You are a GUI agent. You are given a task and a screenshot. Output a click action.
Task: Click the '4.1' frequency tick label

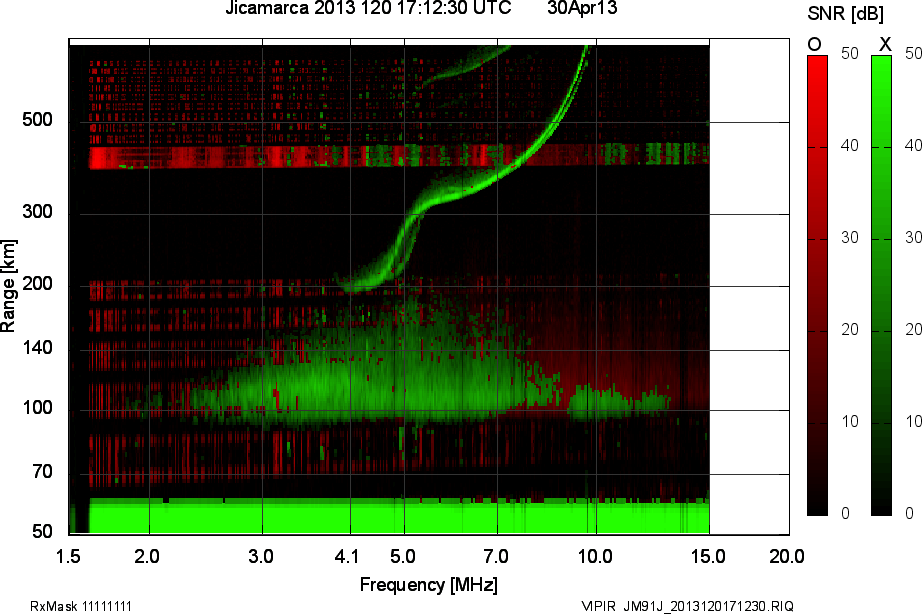[346, 556]
